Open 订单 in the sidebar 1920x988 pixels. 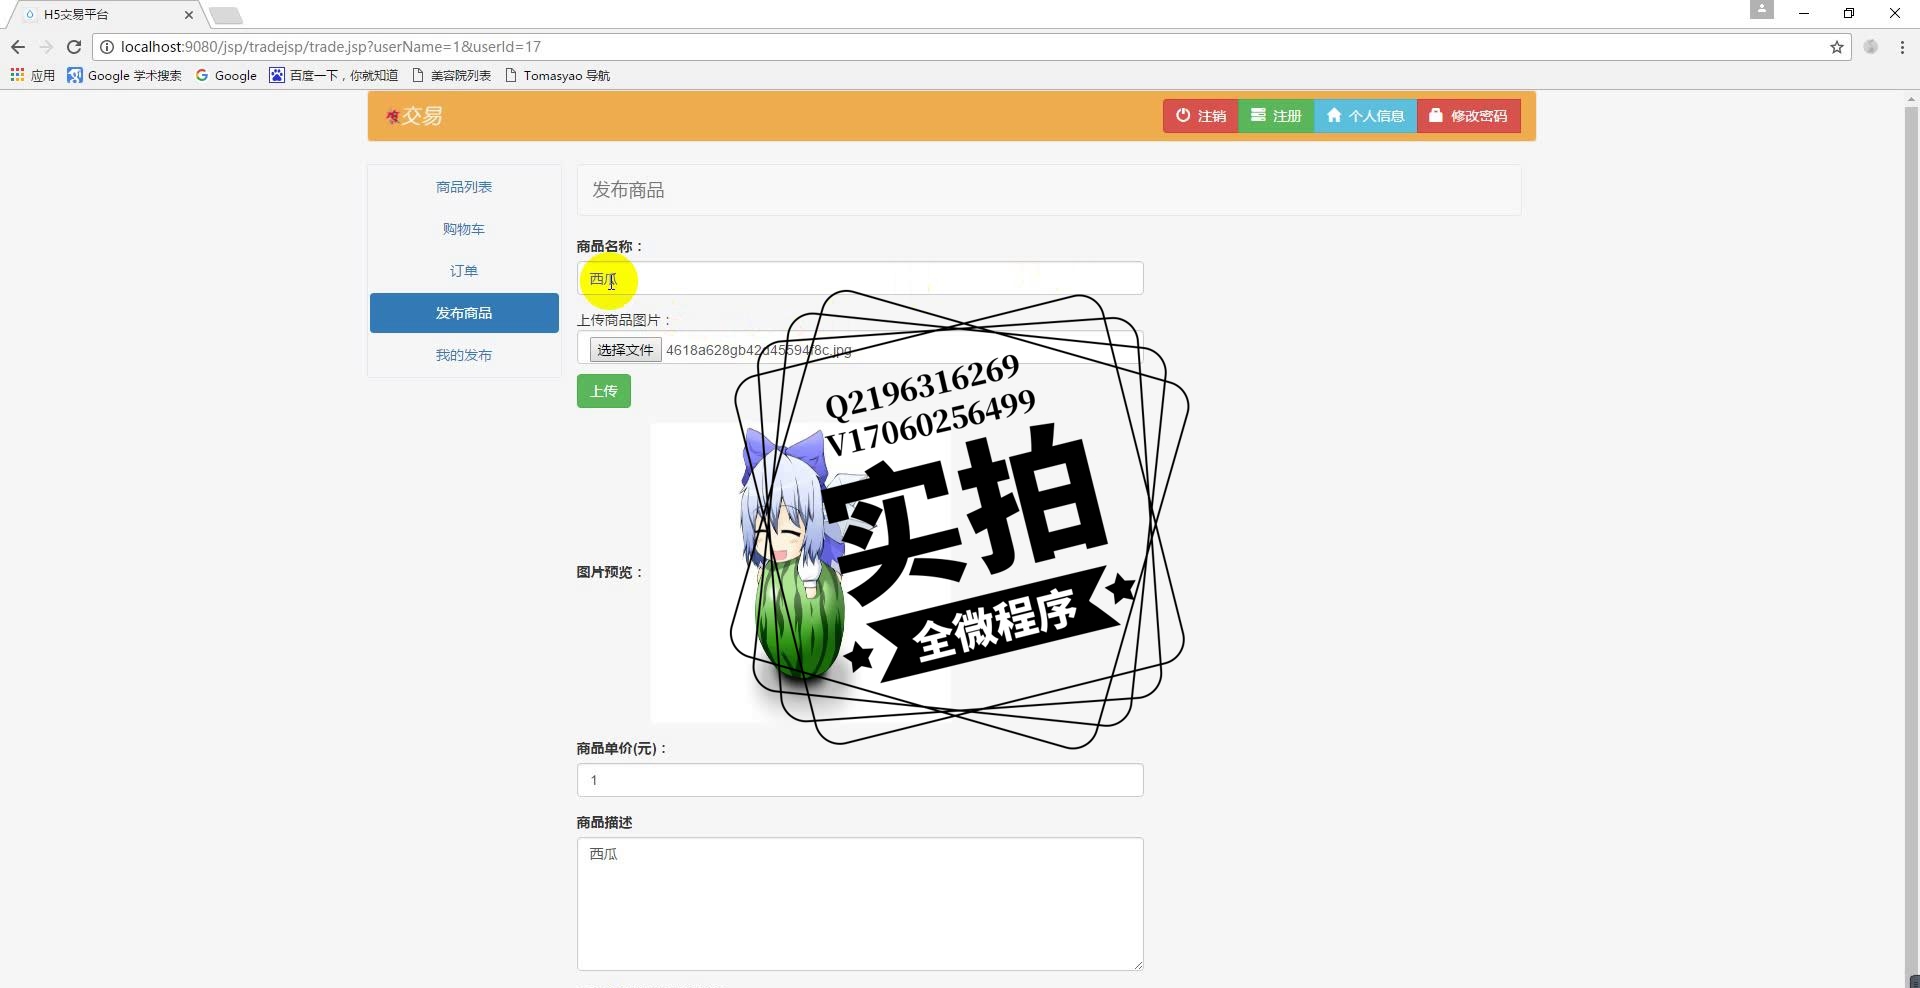[x=464, y=271]
